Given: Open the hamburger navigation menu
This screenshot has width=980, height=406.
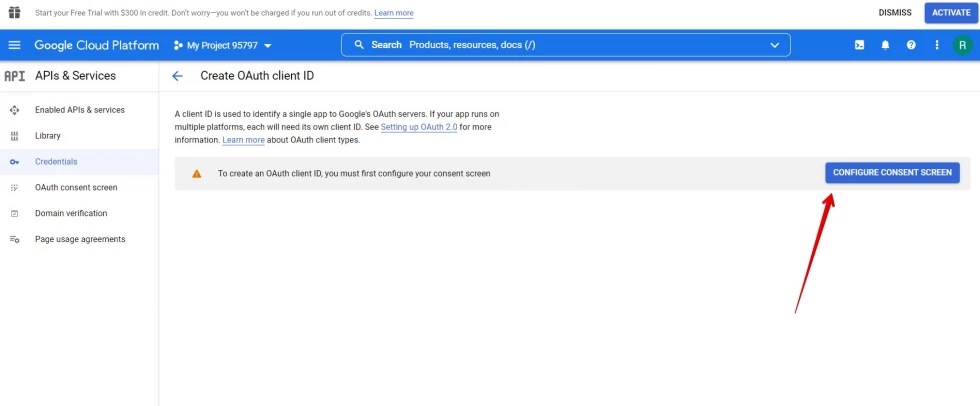Looking at the screenshot, I should 14,45.
